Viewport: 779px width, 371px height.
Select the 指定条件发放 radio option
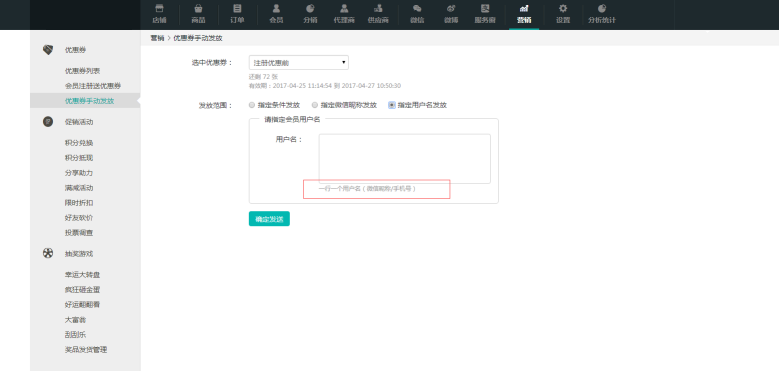click(x=252, y=105)
